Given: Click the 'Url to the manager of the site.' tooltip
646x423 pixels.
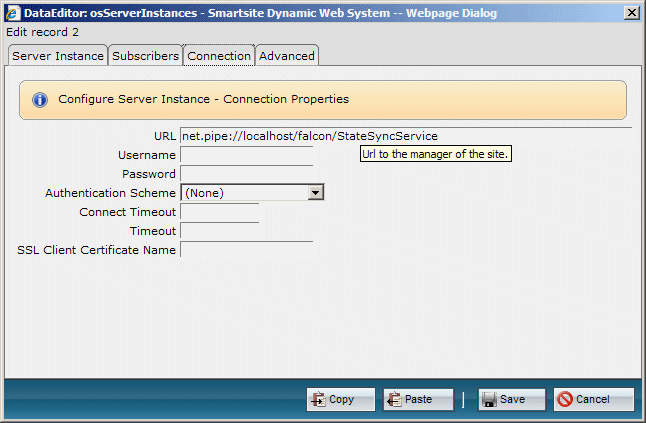Looking at the screenshot, I should click(x=435, y=154).
